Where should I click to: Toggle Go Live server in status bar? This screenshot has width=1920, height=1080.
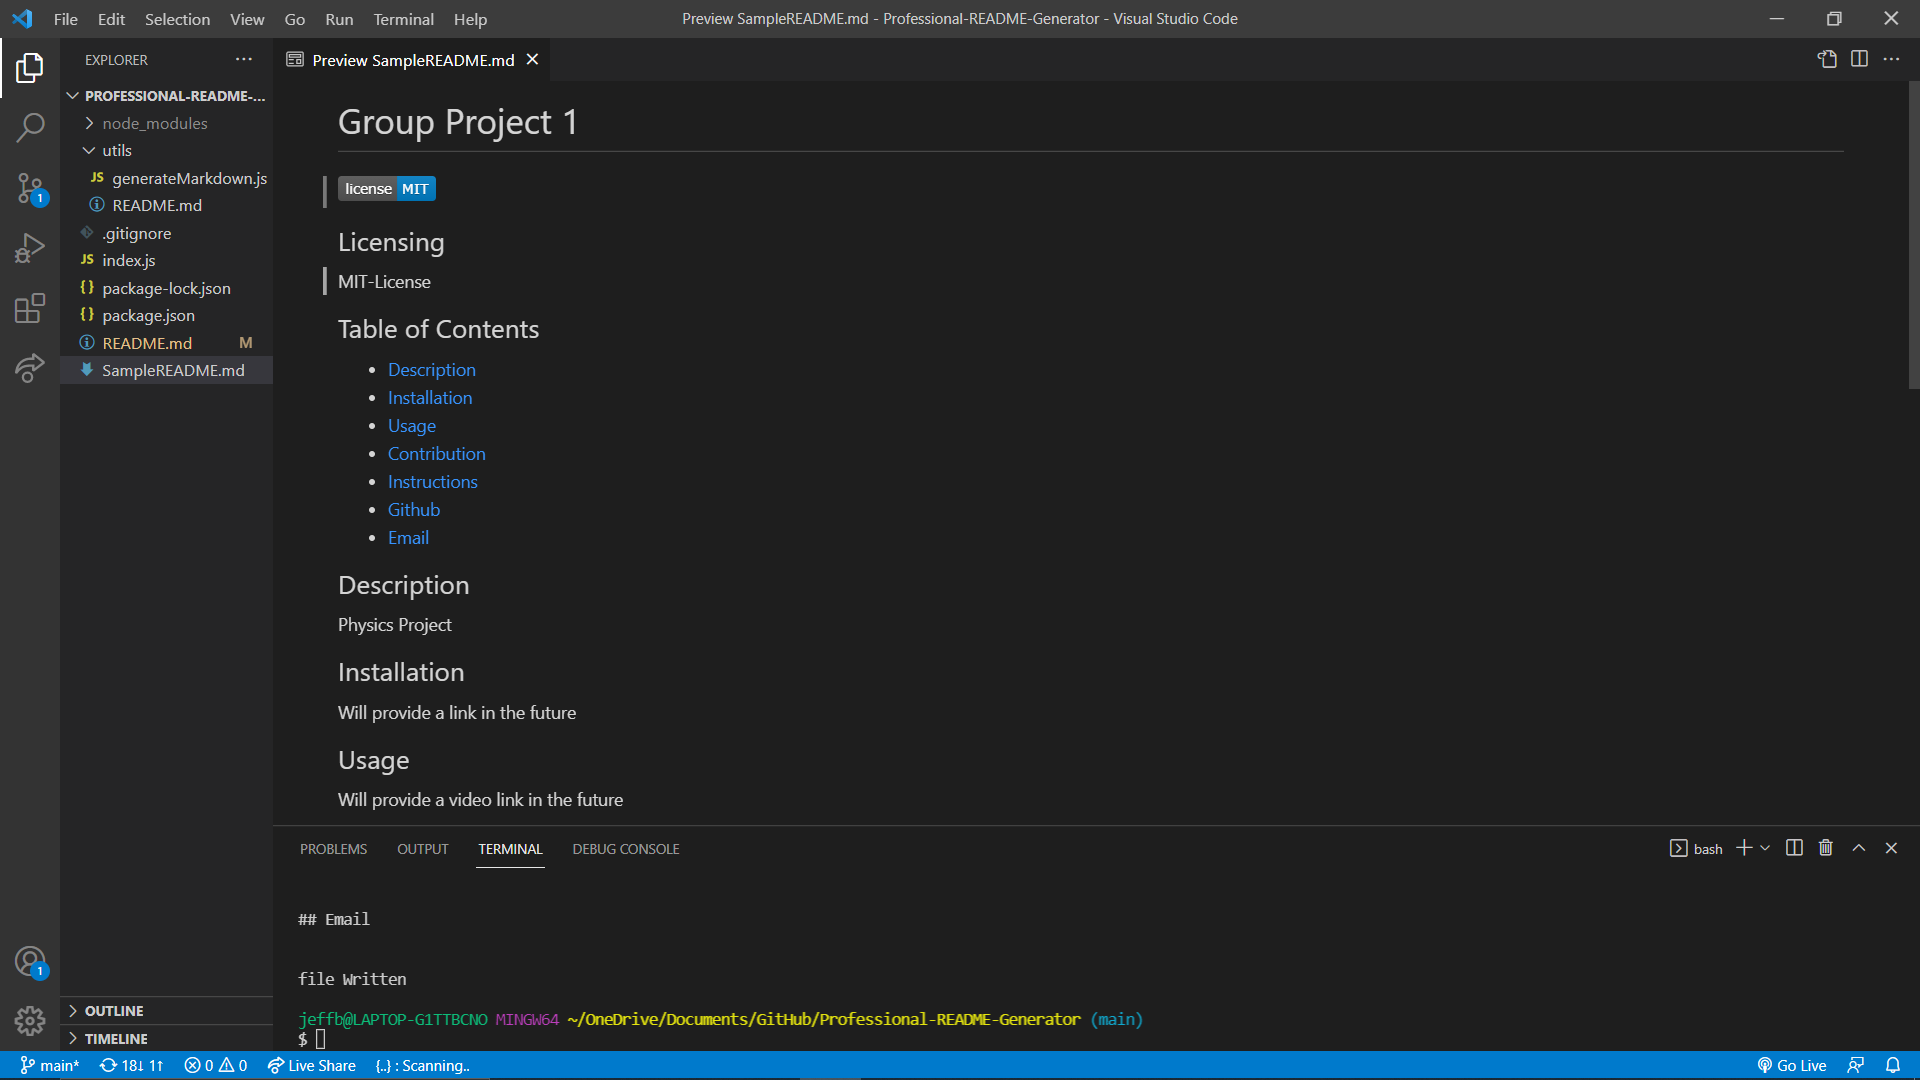(x=1792, y=1066)
